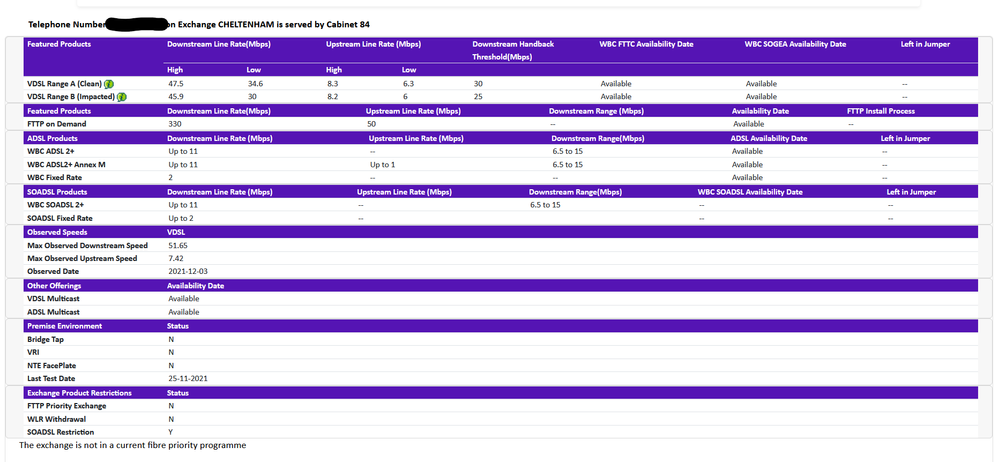Click the WBC SOADSL Availability Date header
Screen dimensions: 999x462
click(750, 192)
